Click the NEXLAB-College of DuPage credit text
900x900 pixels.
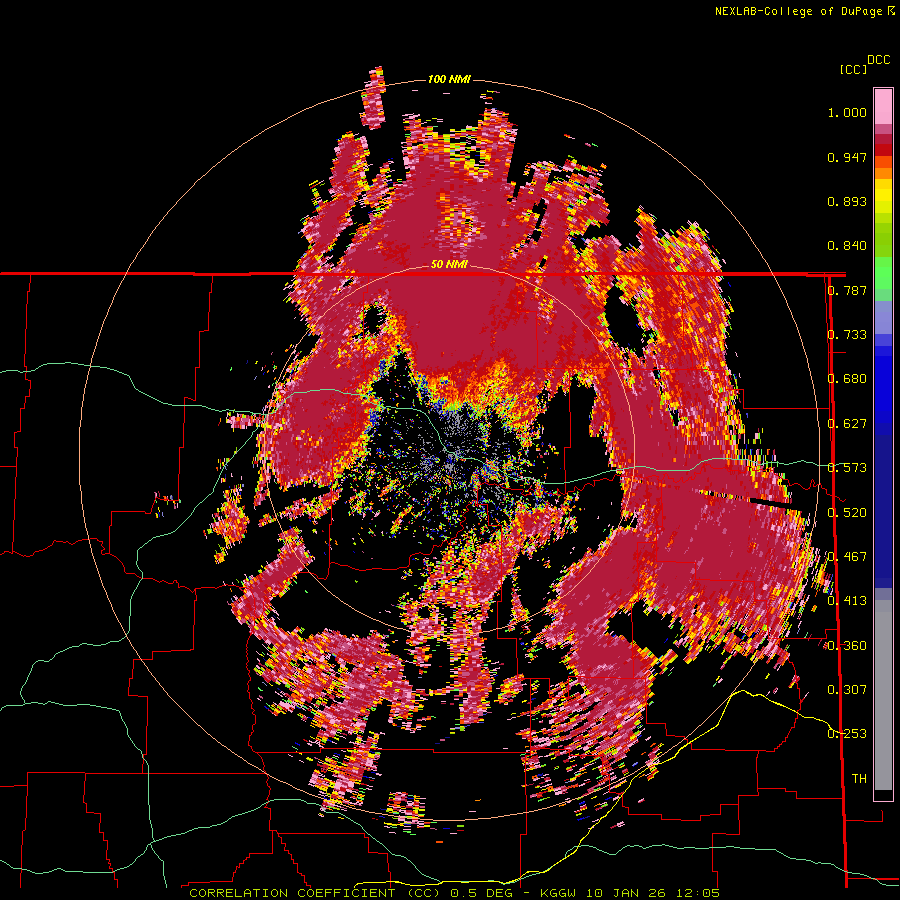tap(804, 11)
